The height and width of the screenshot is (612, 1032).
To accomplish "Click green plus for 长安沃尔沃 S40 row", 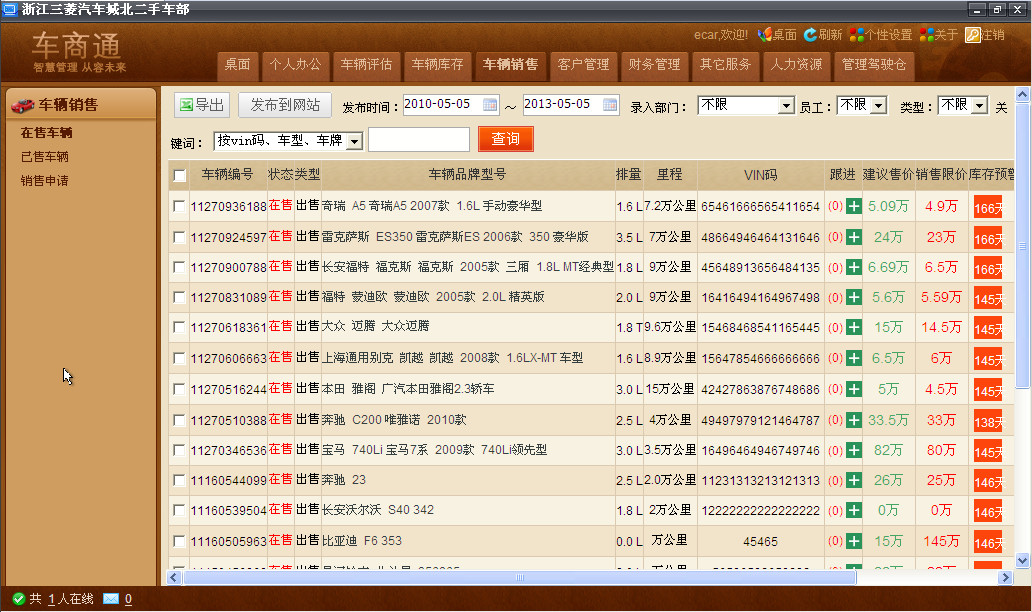I will point(854,510).
